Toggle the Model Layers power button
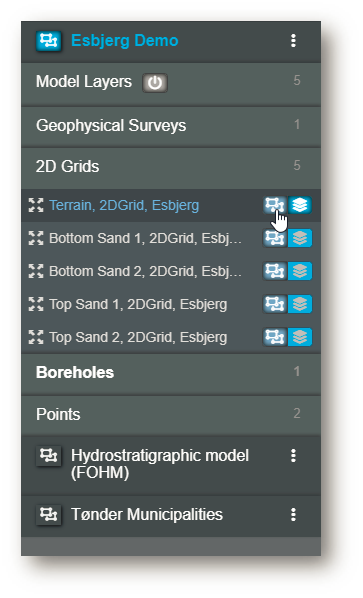This screenshot has height=598, width=363. pyautogui.click(x=155, y=83)
